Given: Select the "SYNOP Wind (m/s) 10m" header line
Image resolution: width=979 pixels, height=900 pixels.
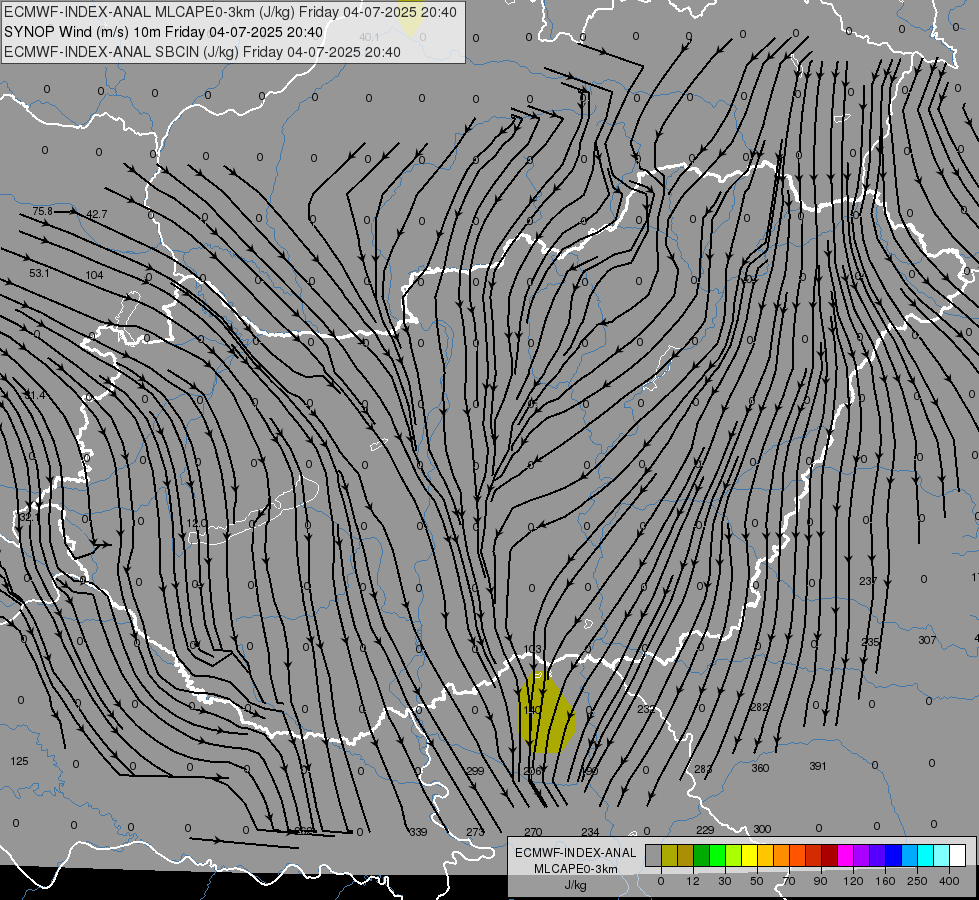Looking at the screenshot, I should [x=164, y=32].
